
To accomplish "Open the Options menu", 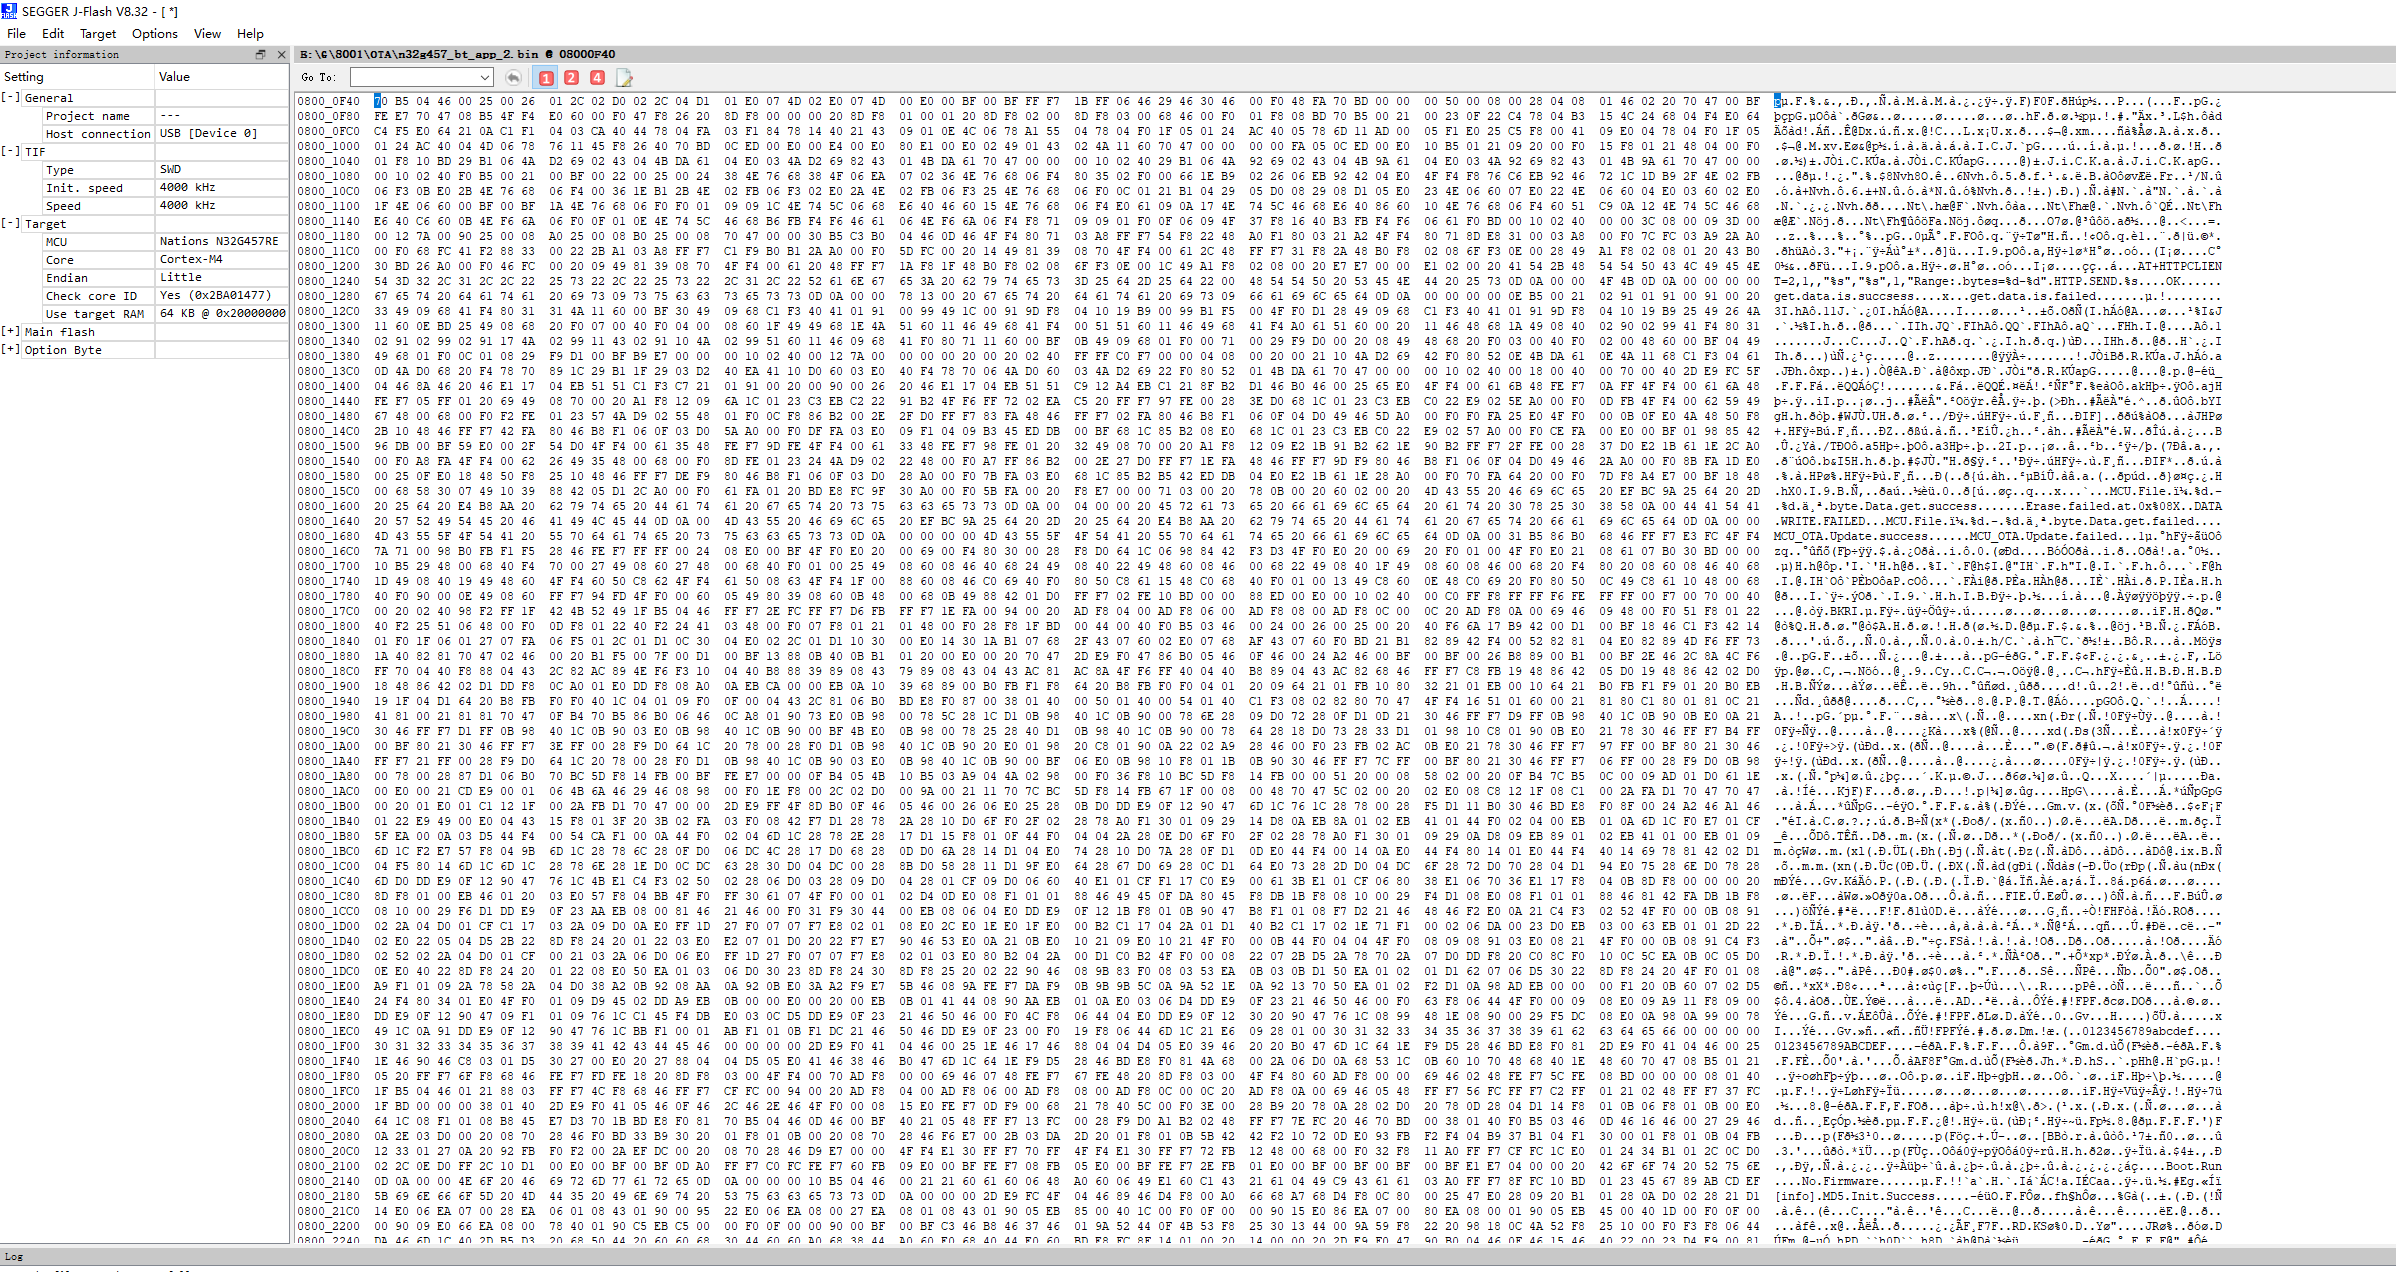I will tap(154, 33).
